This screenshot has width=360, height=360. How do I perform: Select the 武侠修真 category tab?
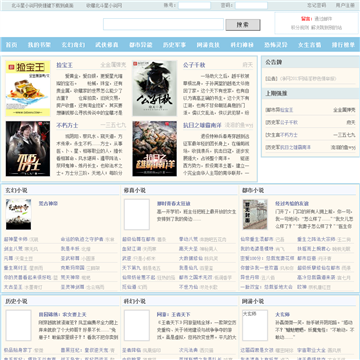[x=107, y=45]
